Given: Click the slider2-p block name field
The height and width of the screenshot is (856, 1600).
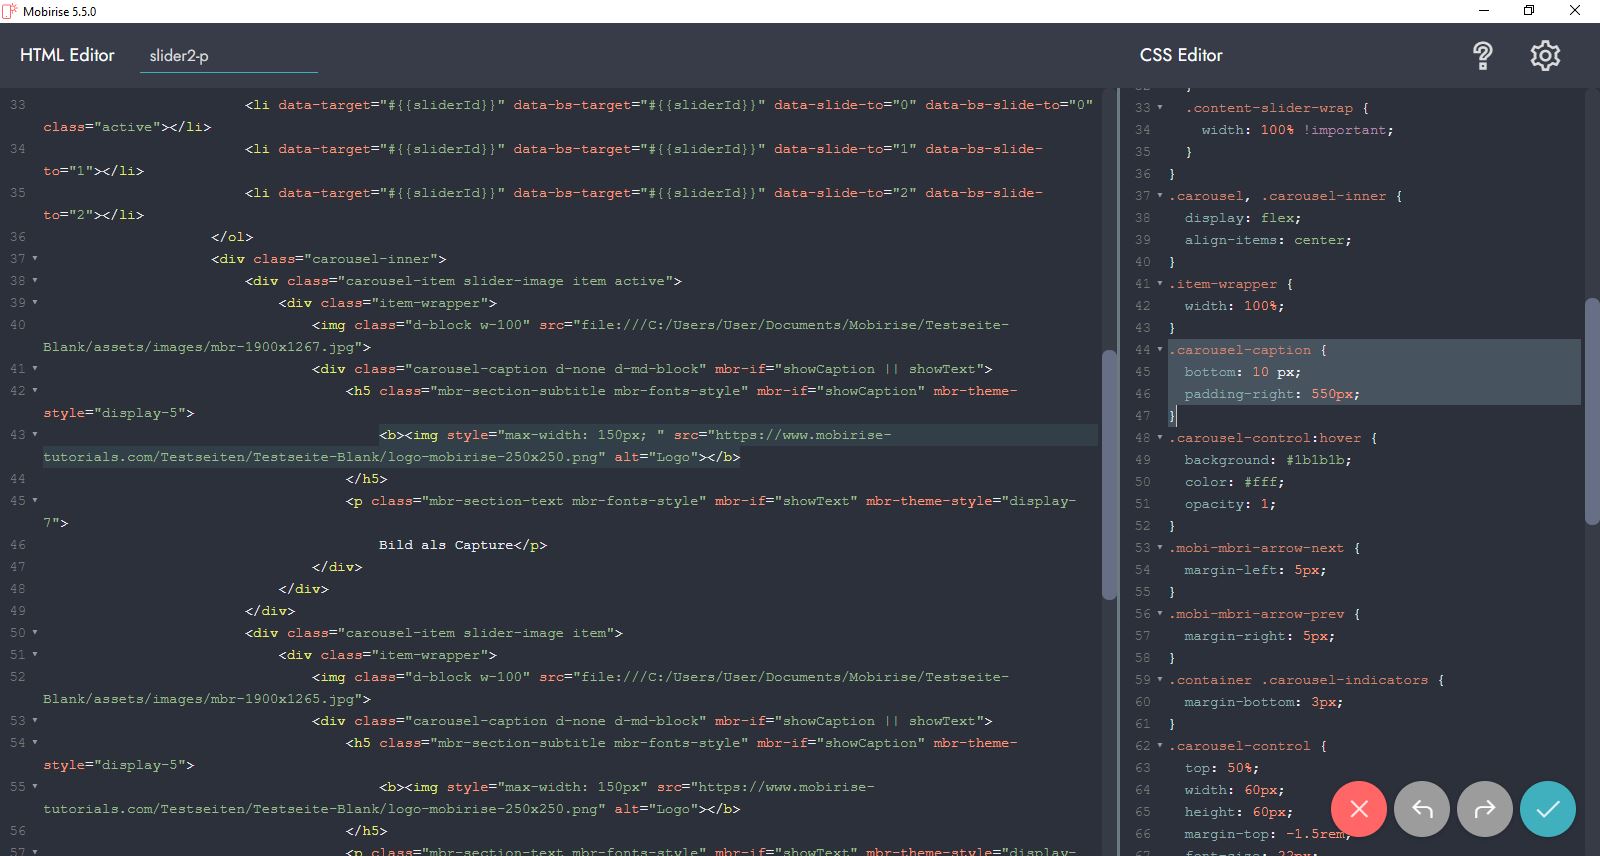Looking at the screenshot, I should [232, 56].
